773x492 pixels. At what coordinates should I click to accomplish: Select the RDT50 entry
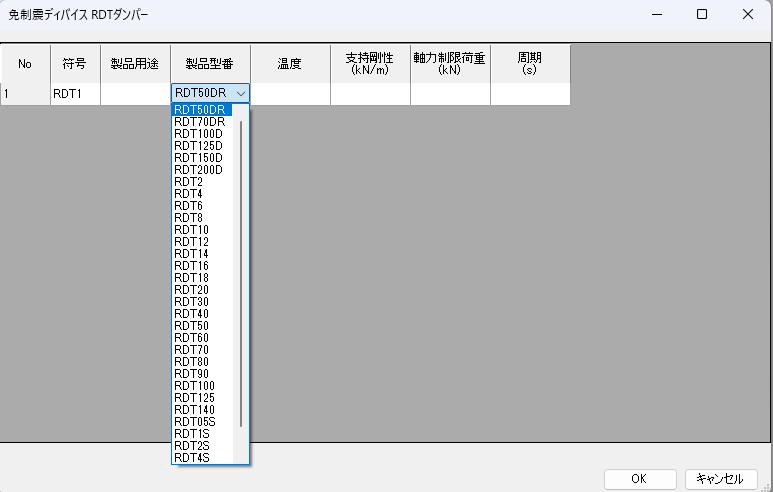[x=202, y=326]
